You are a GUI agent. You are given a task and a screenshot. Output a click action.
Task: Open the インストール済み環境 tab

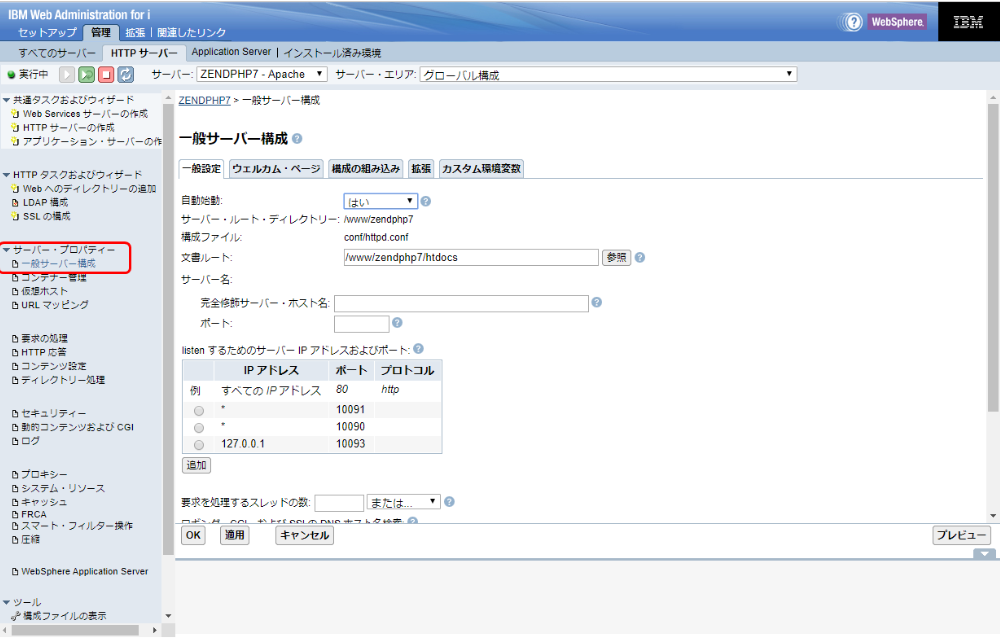coord(332,53)
